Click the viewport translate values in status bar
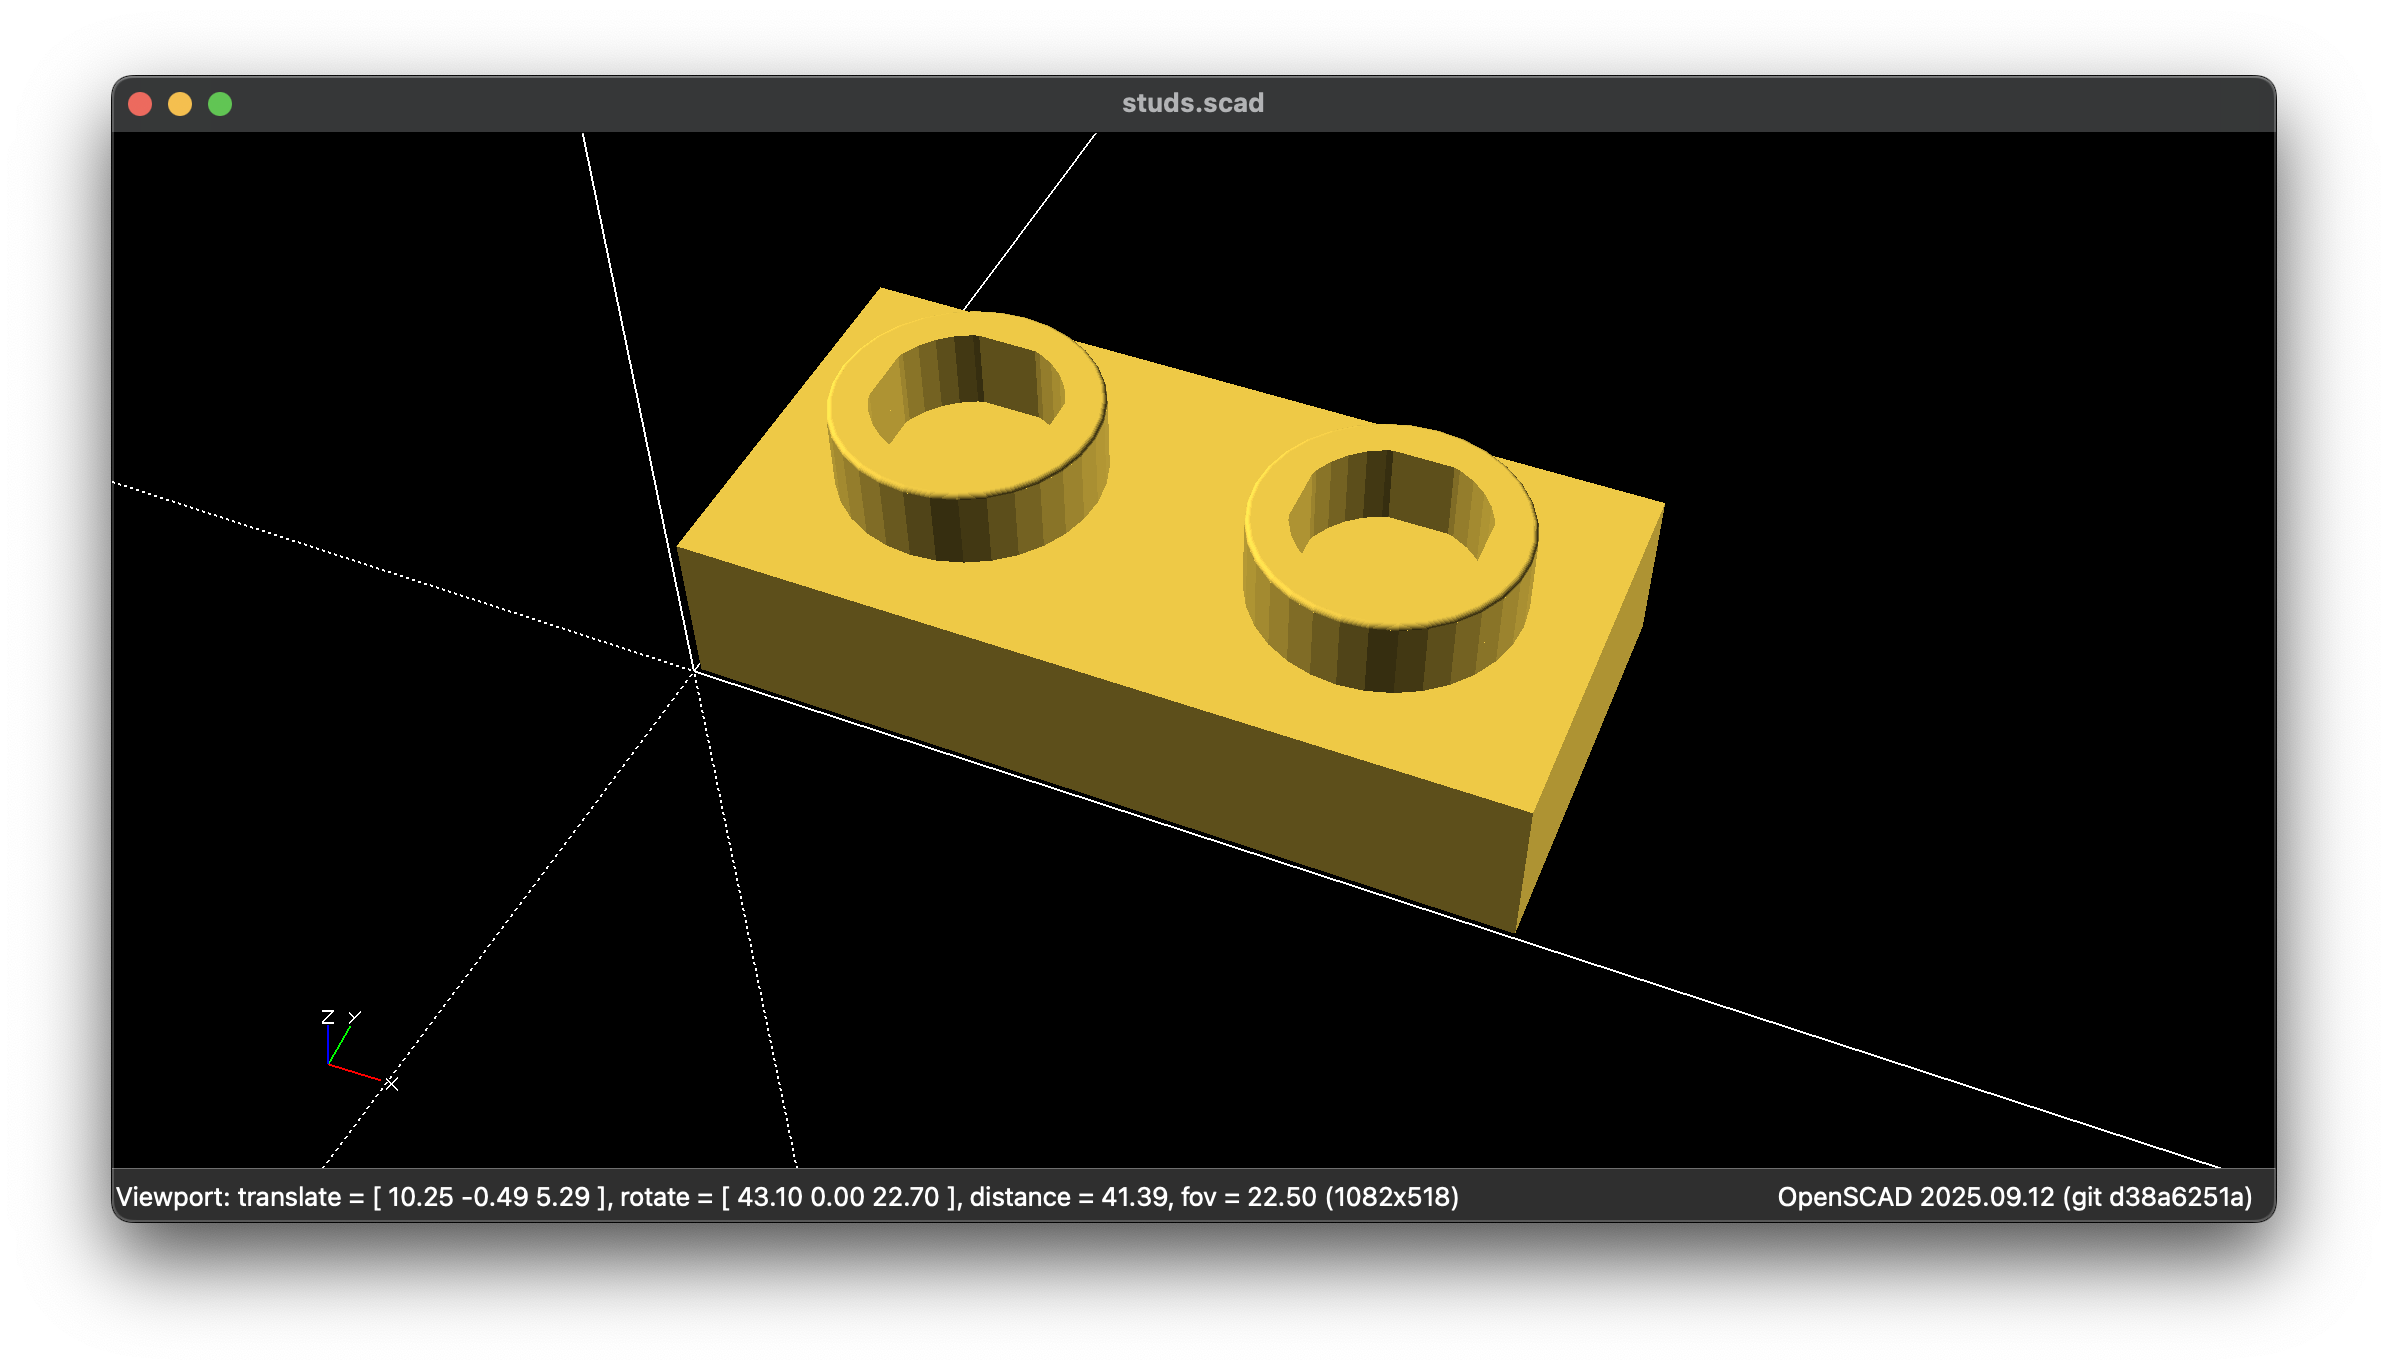This screenshot has width=2388, height=1370. 490,1197
